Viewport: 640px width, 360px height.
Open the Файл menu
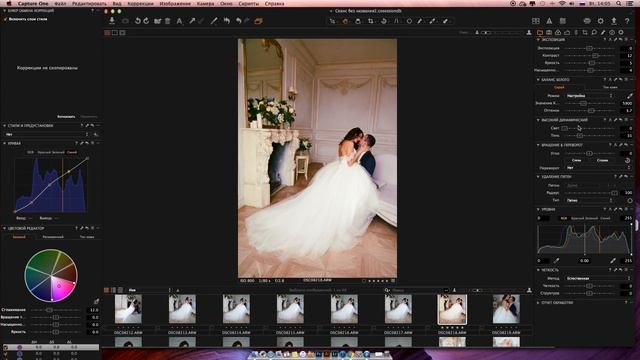pos(60,4)
